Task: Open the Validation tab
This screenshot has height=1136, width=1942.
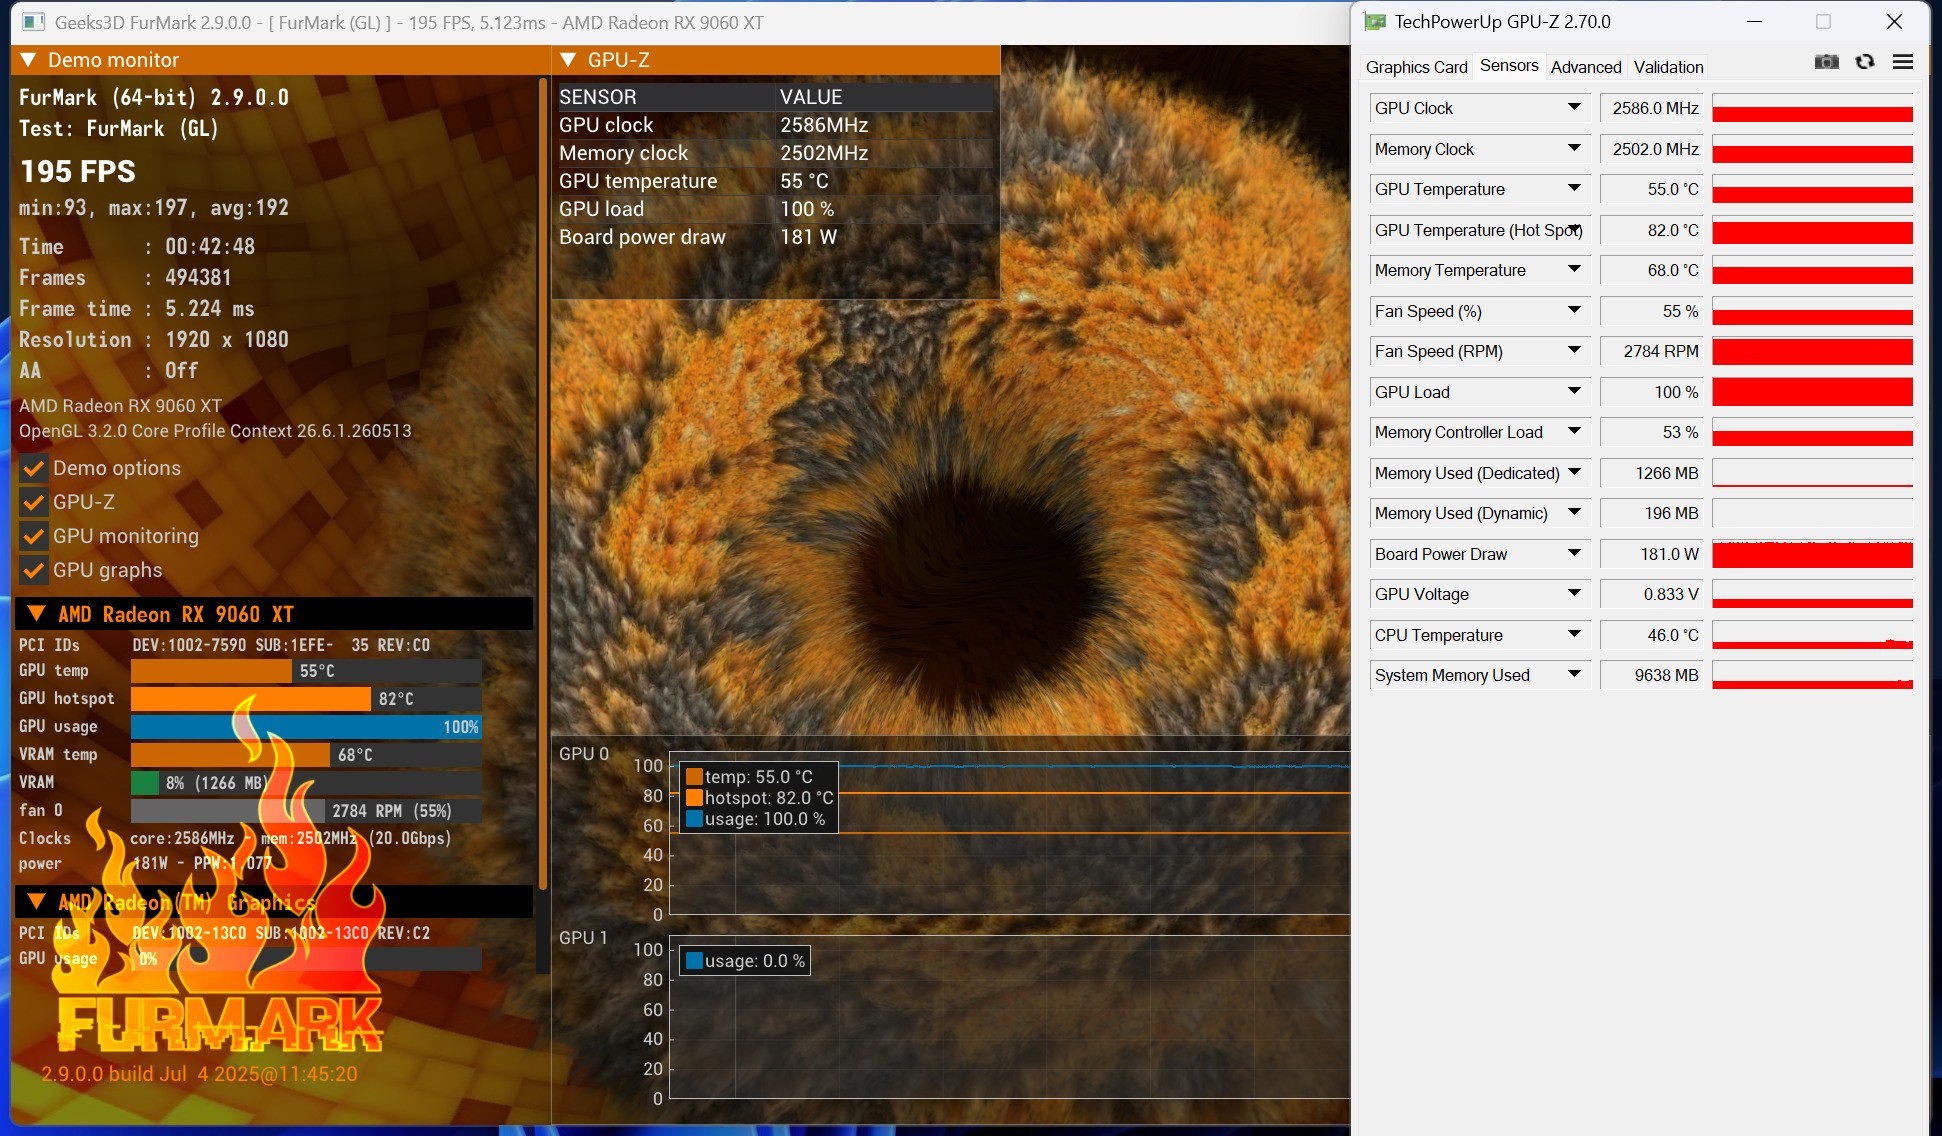Action: [1669, 67]
